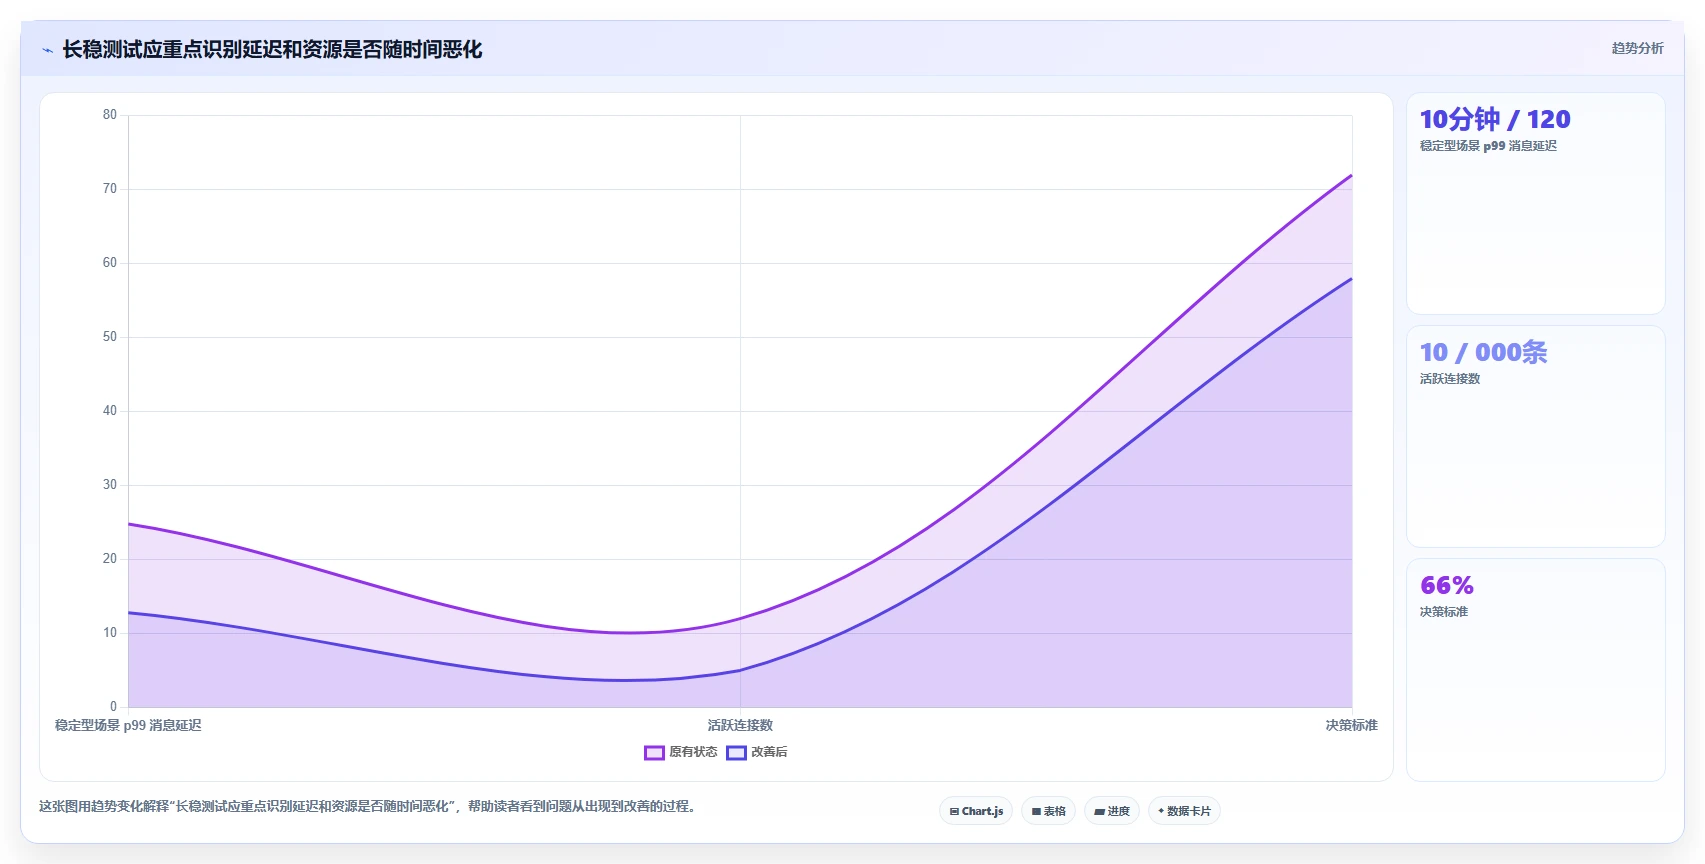Click the y-axis tick 80
The height and width of the screenshot is (864, 1705).
(110, 115)
